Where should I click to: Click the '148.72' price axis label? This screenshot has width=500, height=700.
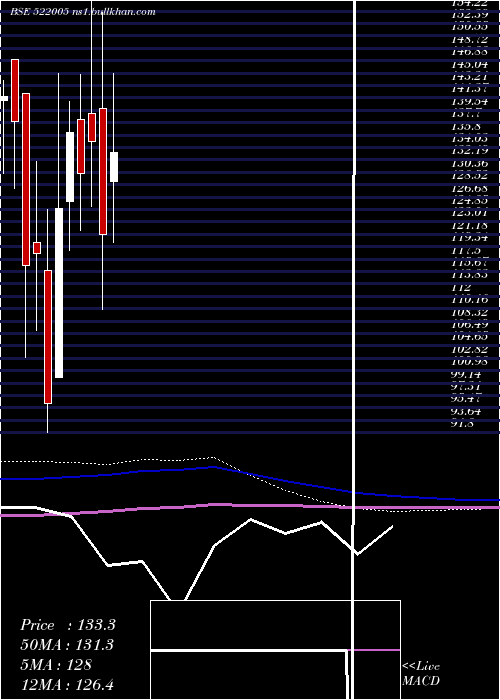point(469,40)
